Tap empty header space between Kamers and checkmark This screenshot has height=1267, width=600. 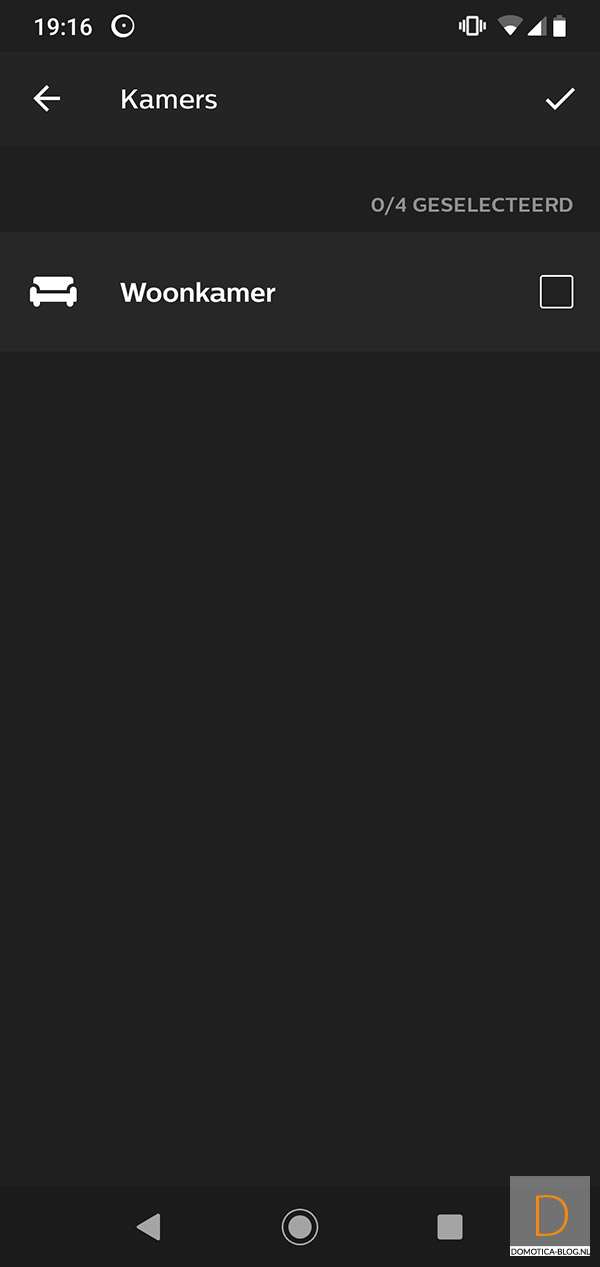pyautogui.click(x=380, y=99)
